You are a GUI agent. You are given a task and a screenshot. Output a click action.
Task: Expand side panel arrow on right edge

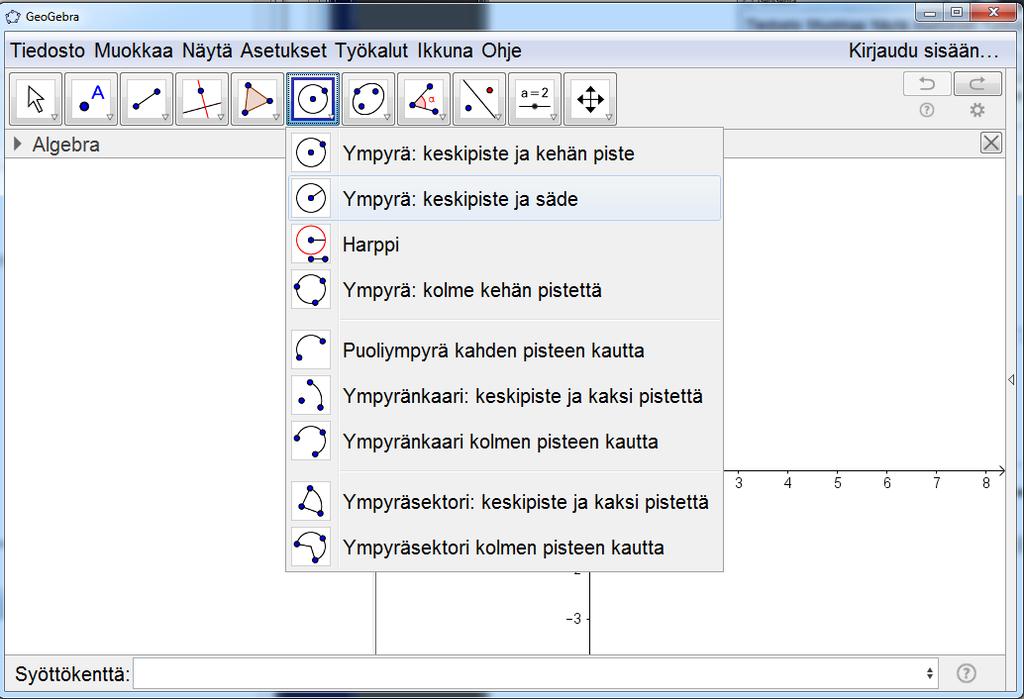click(1011, 379)
